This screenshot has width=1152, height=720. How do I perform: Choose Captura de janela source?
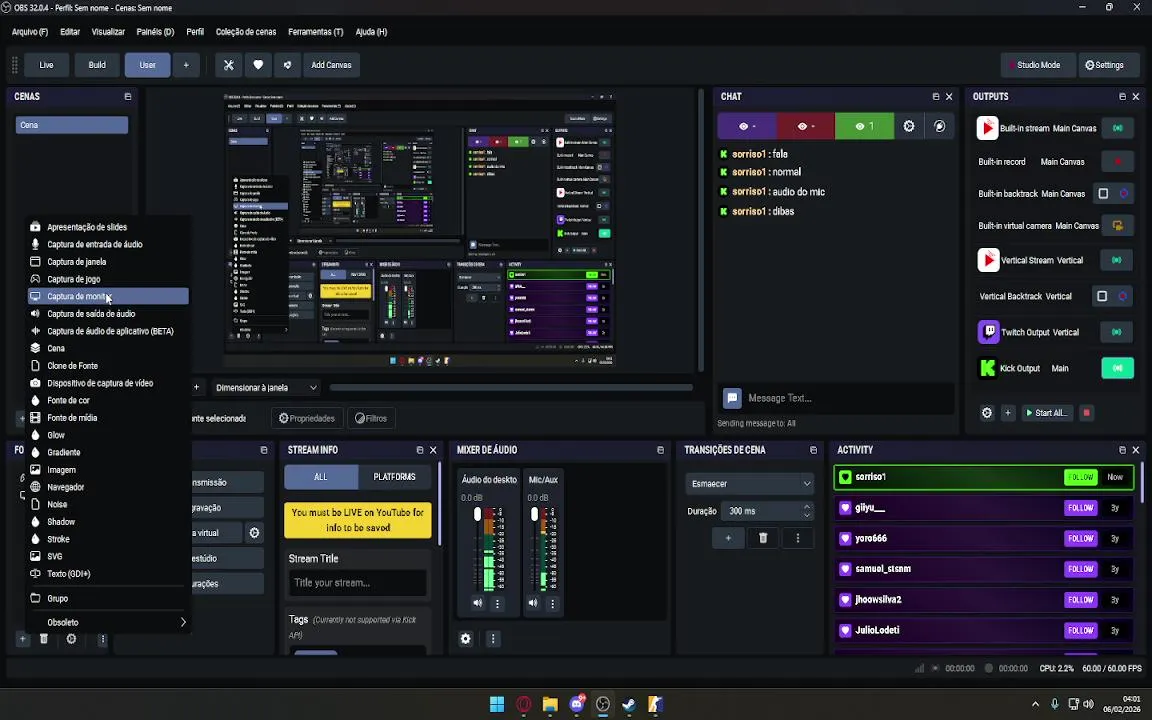click(108, 262)
